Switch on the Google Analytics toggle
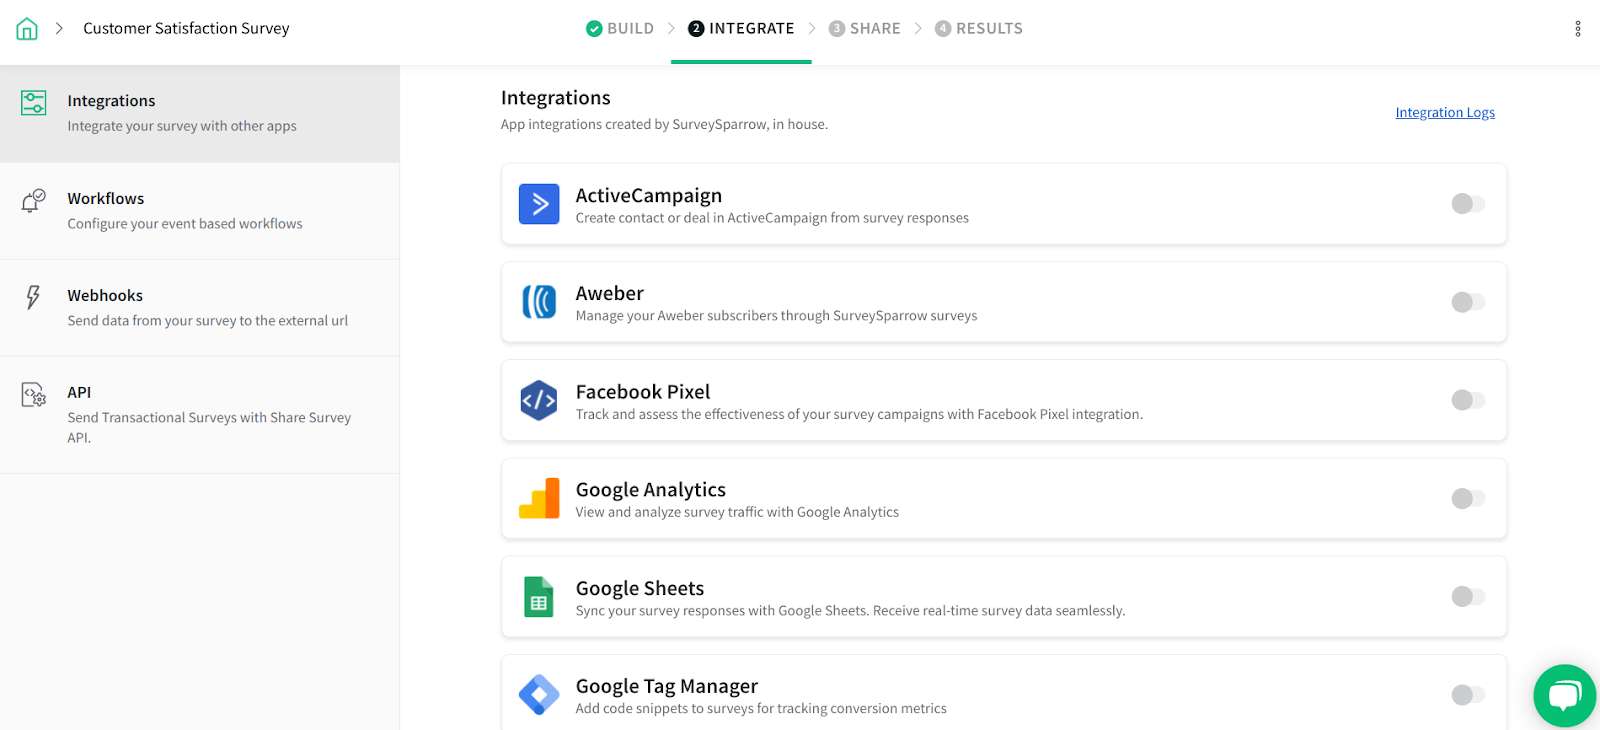The width and height of the screenshot is (1600, 730). [1468, 498]
